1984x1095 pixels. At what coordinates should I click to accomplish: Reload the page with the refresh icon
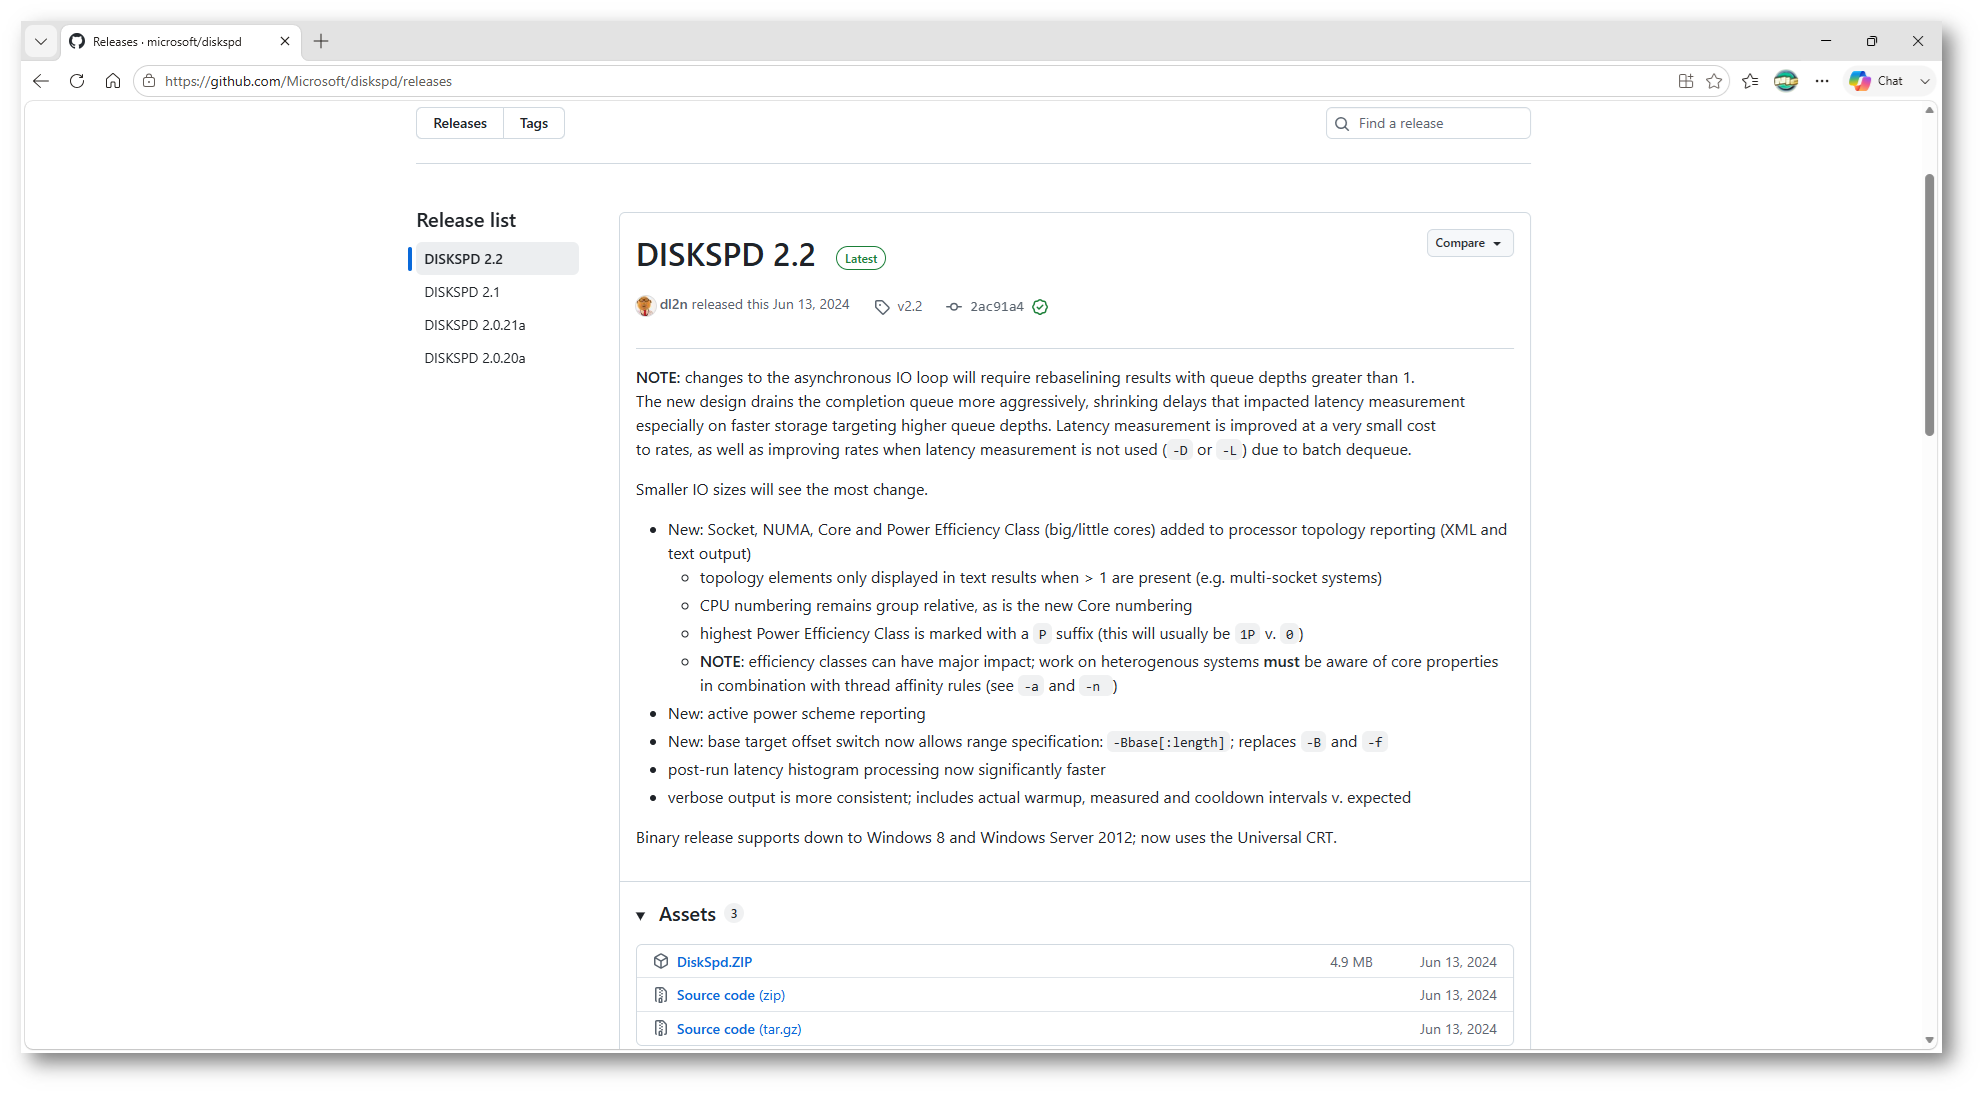77,81
